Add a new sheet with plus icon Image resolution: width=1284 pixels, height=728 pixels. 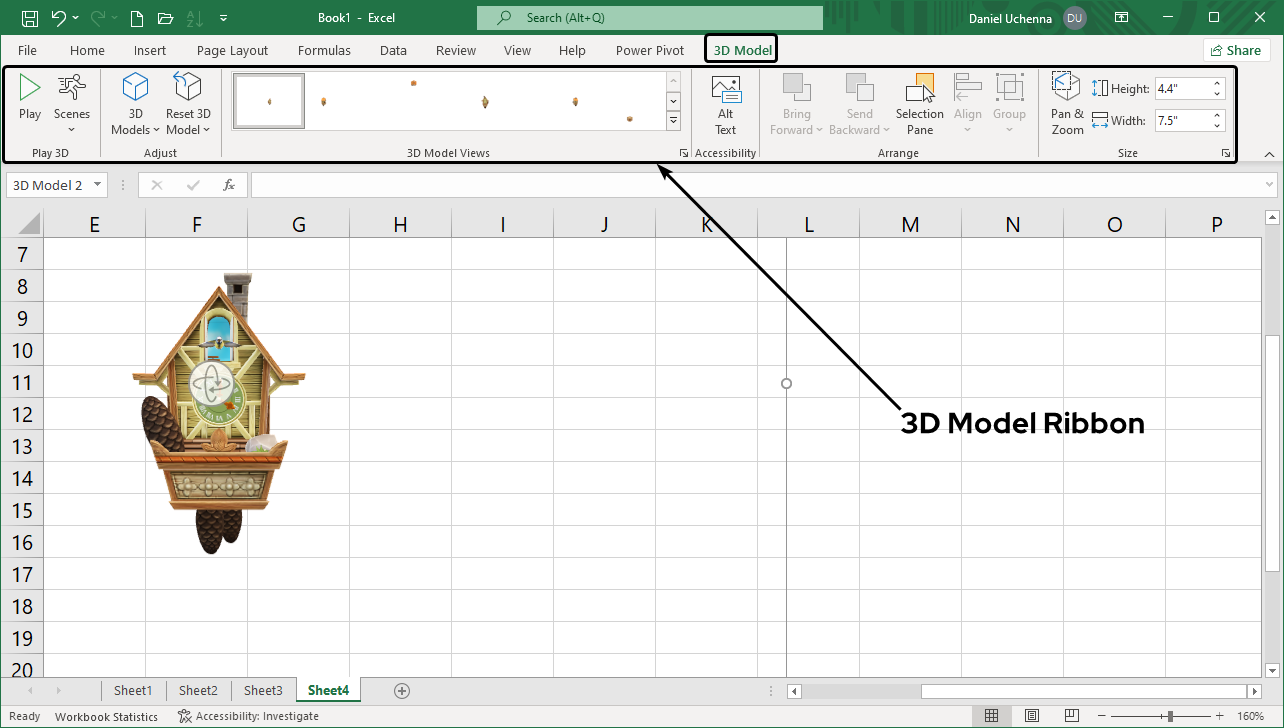[x=402, y=690]
